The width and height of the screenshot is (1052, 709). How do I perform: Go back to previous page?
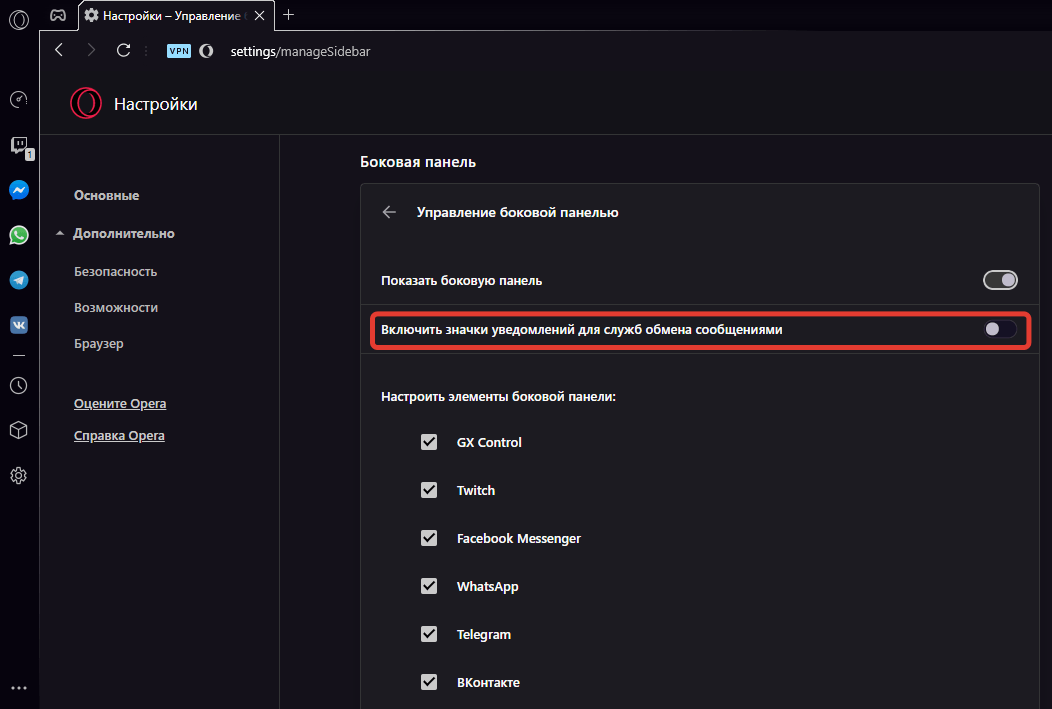pos(59,50)
